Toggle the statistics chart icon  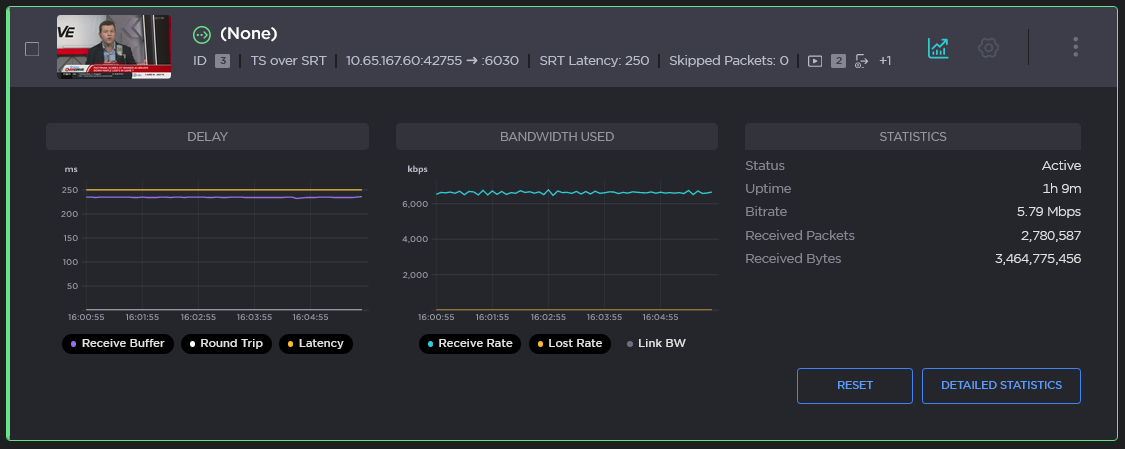point(937,47)
